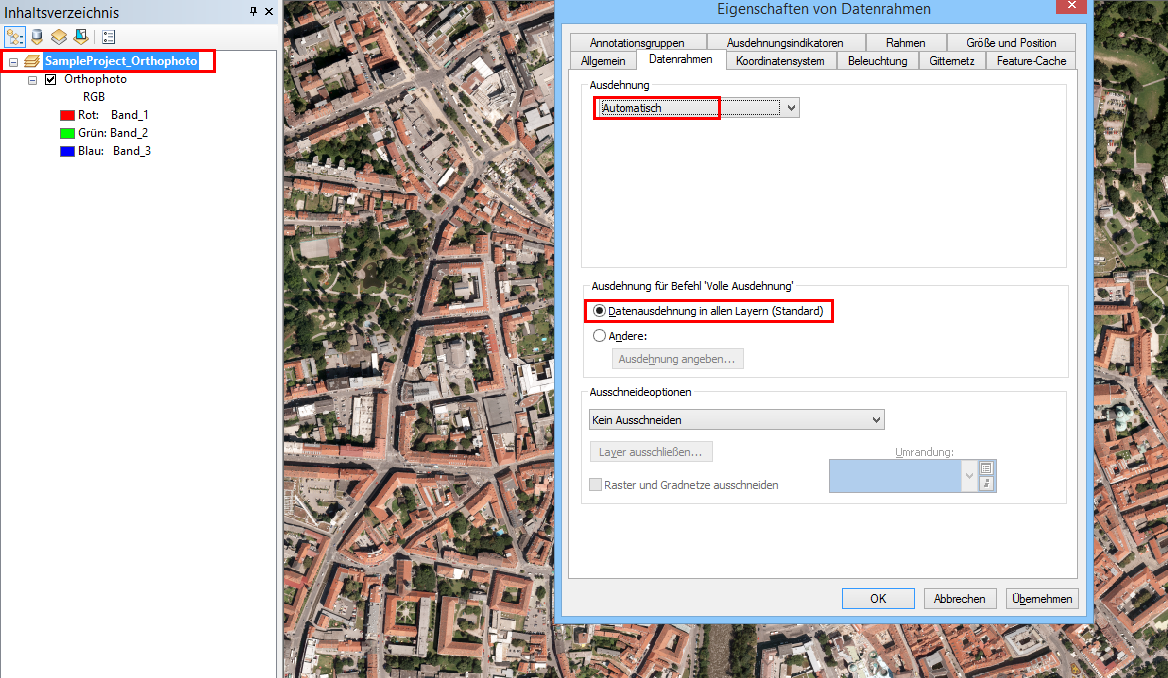The image size is (1168, 678).
Task: Choose Datenausdehnung in allen Layern option
Action: (597, 311)
